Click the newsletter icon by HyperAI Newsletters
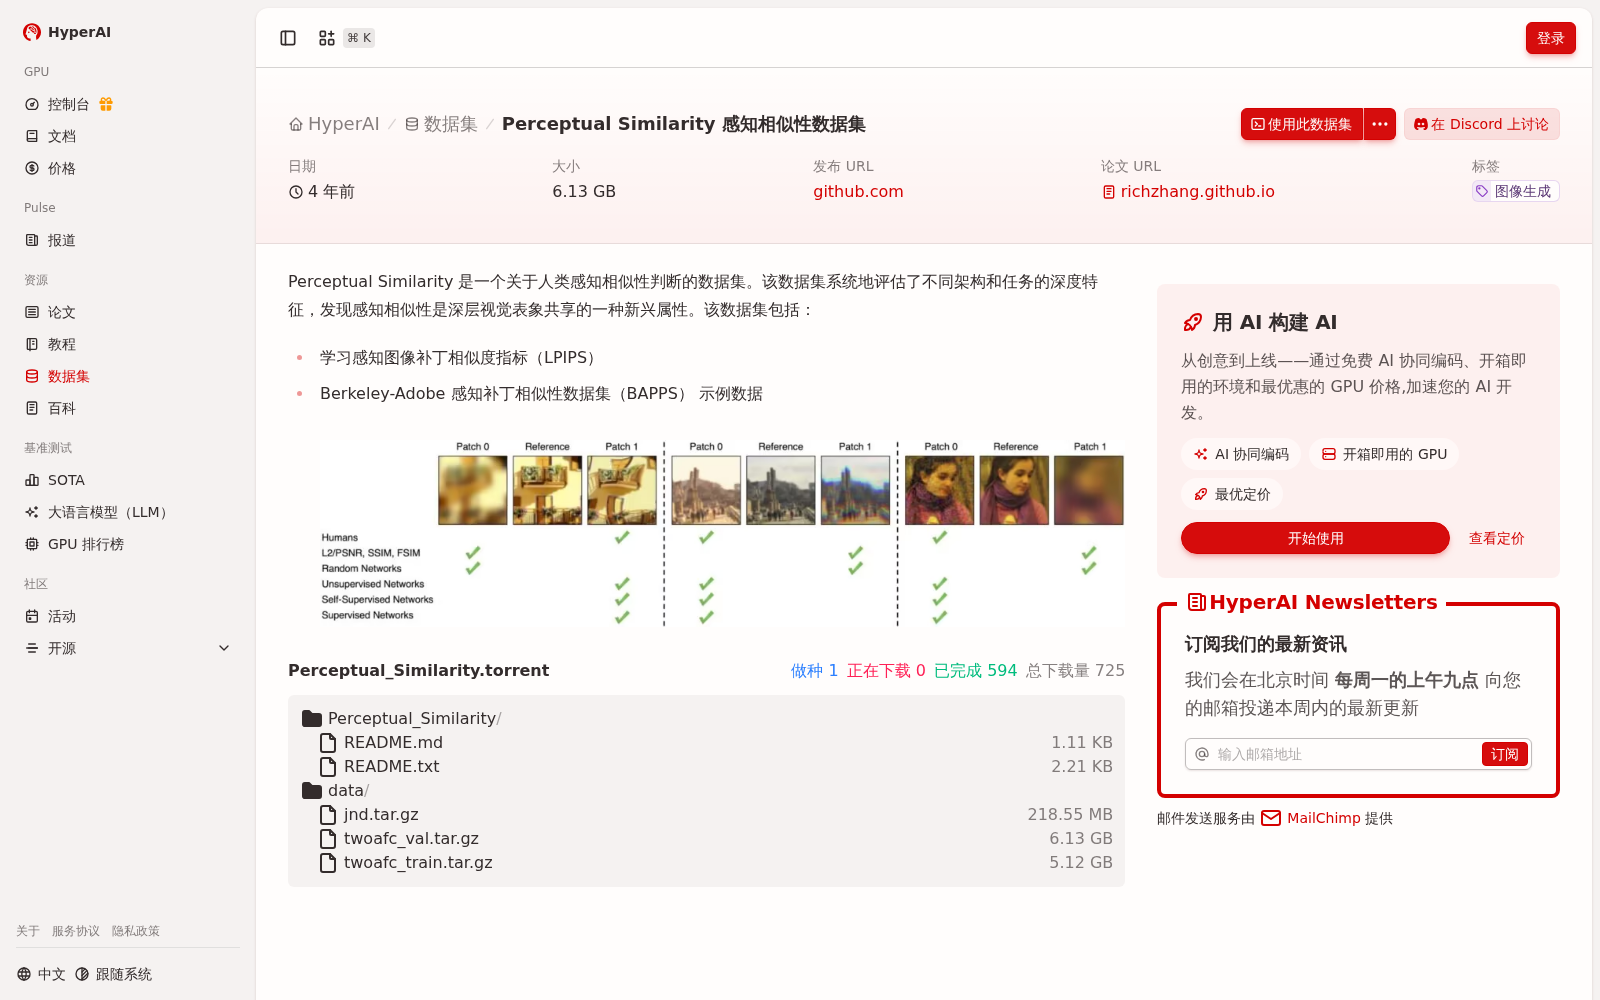Image resolution: width=1600 pixels, height=1000 pixels. pos(1196,602)
